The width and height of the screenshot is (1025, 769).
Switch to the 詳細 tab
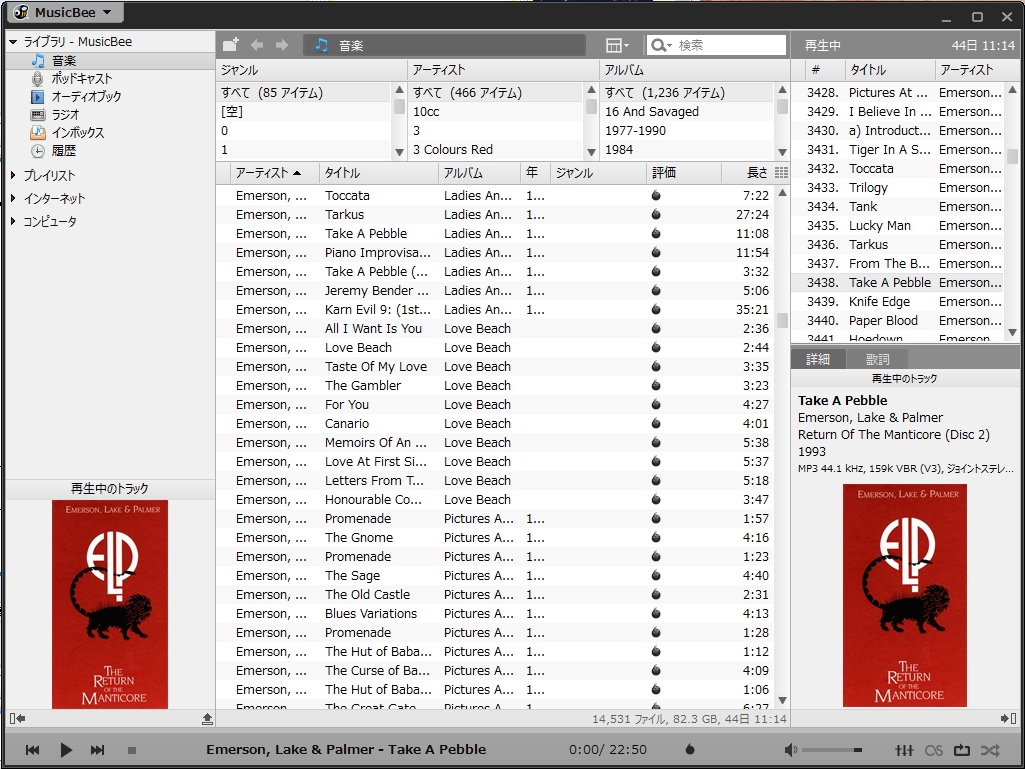click(818, 359)
